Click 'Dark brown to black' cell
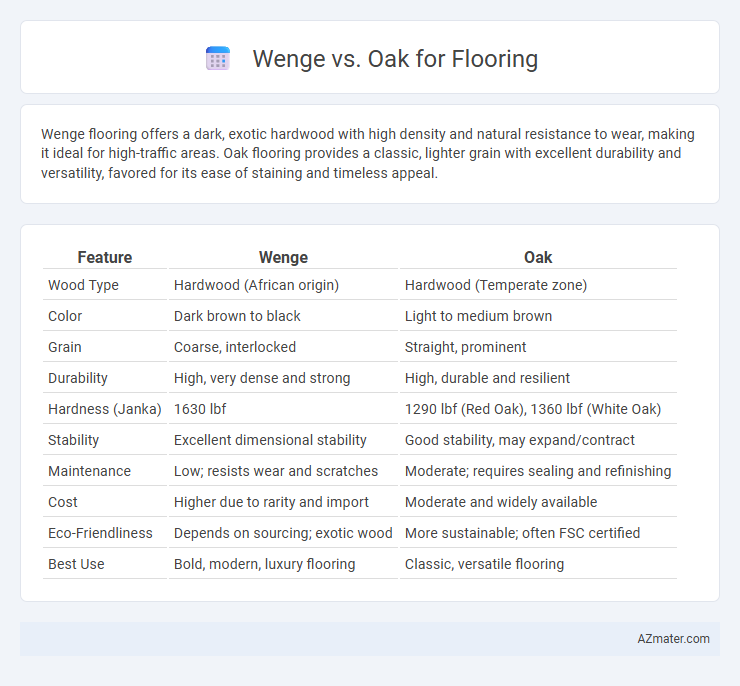The image size is (740, 686). click(x=237, y=316)
